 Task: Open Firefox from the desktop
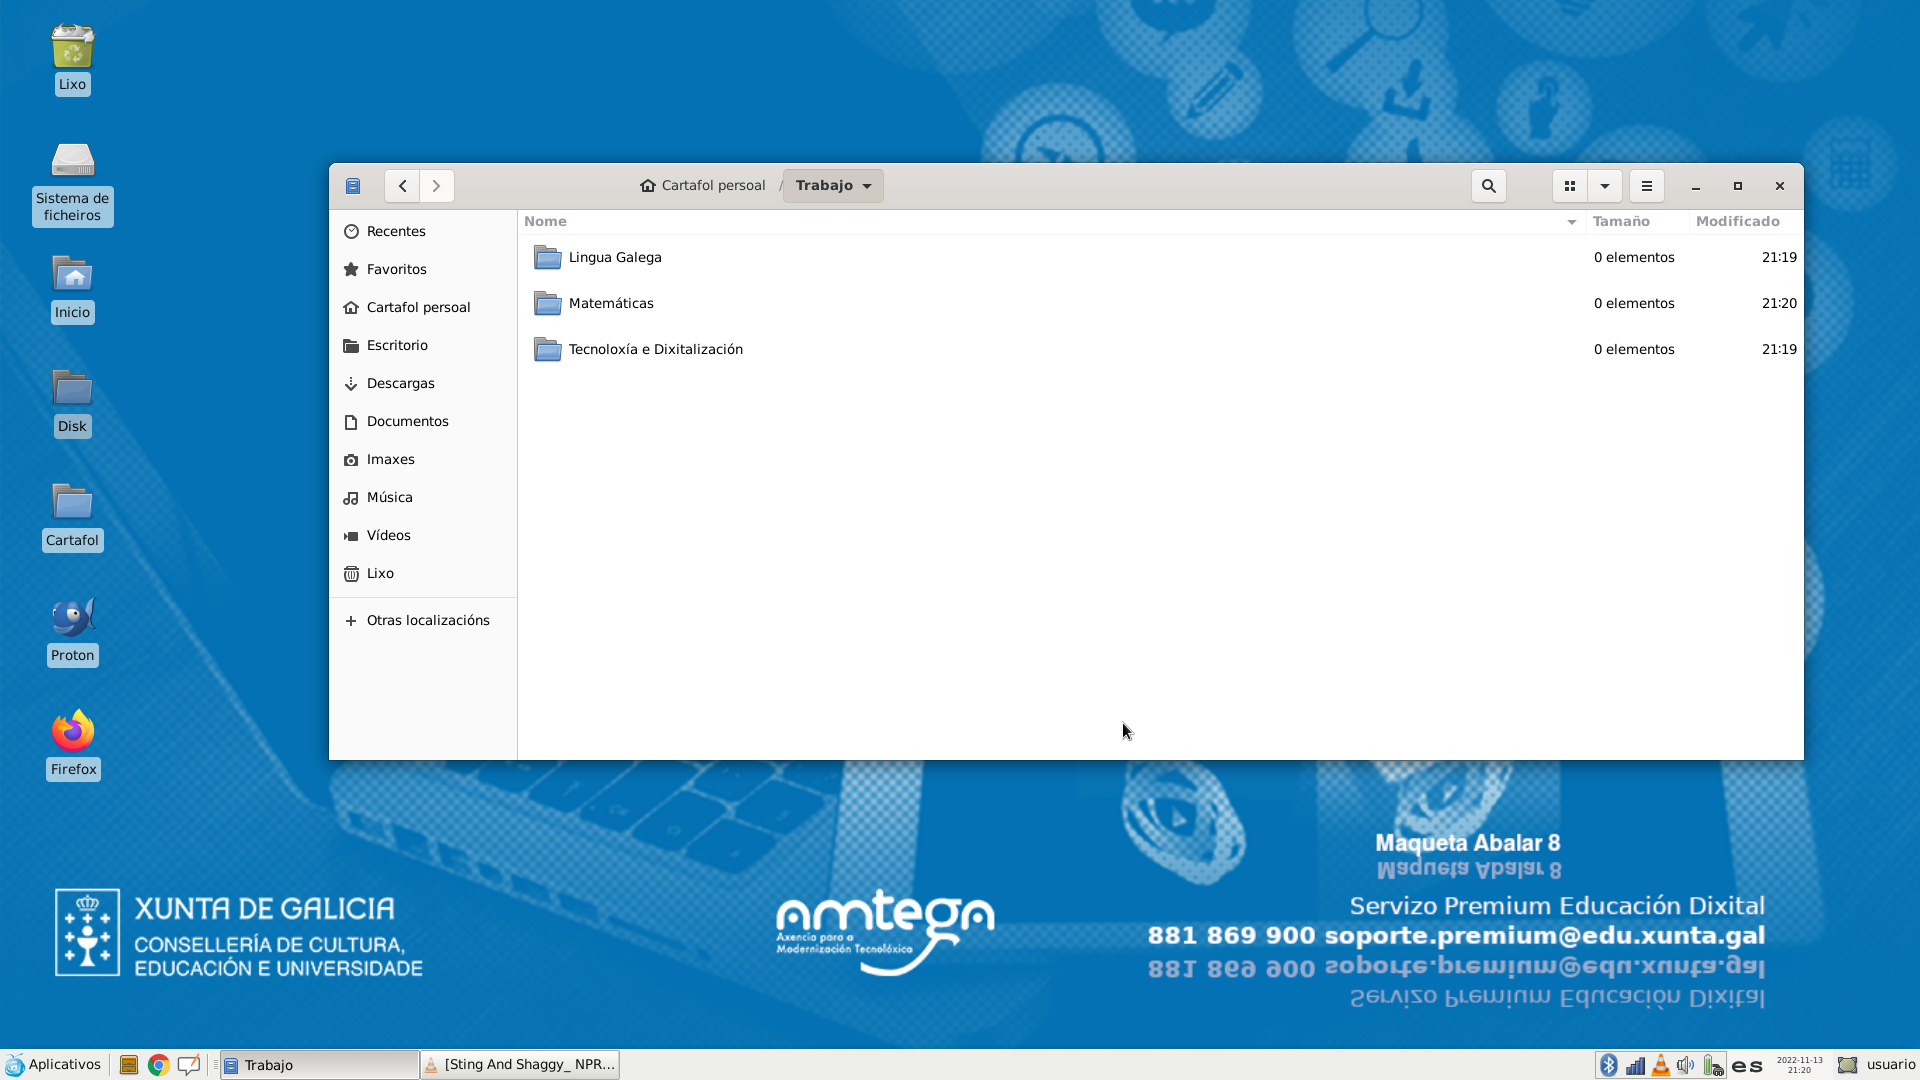tap(73, 732)
